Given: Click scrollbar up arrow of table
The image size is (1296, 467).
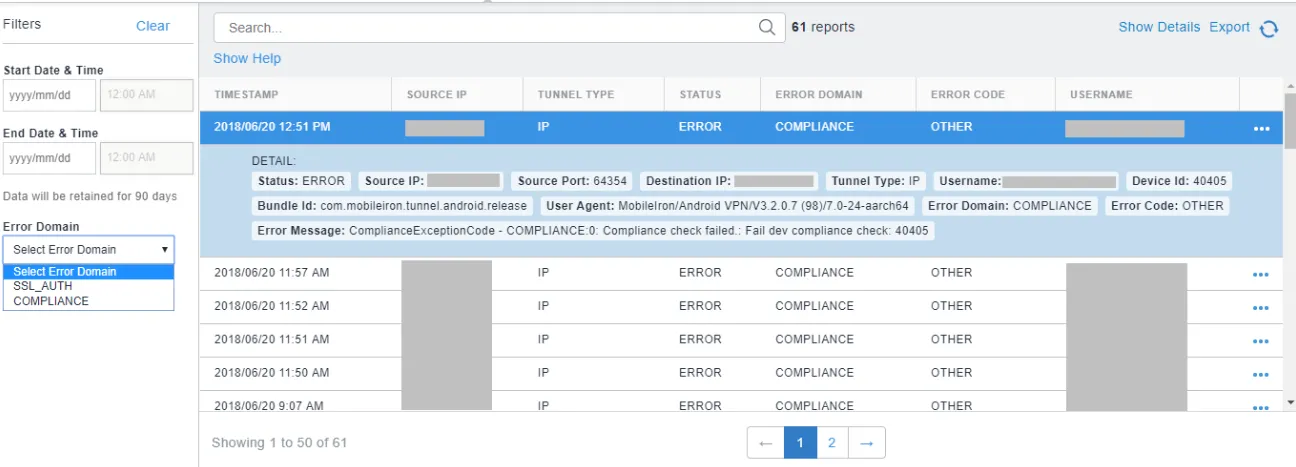Looking at the screenshot, I should tap(1289, 84).
